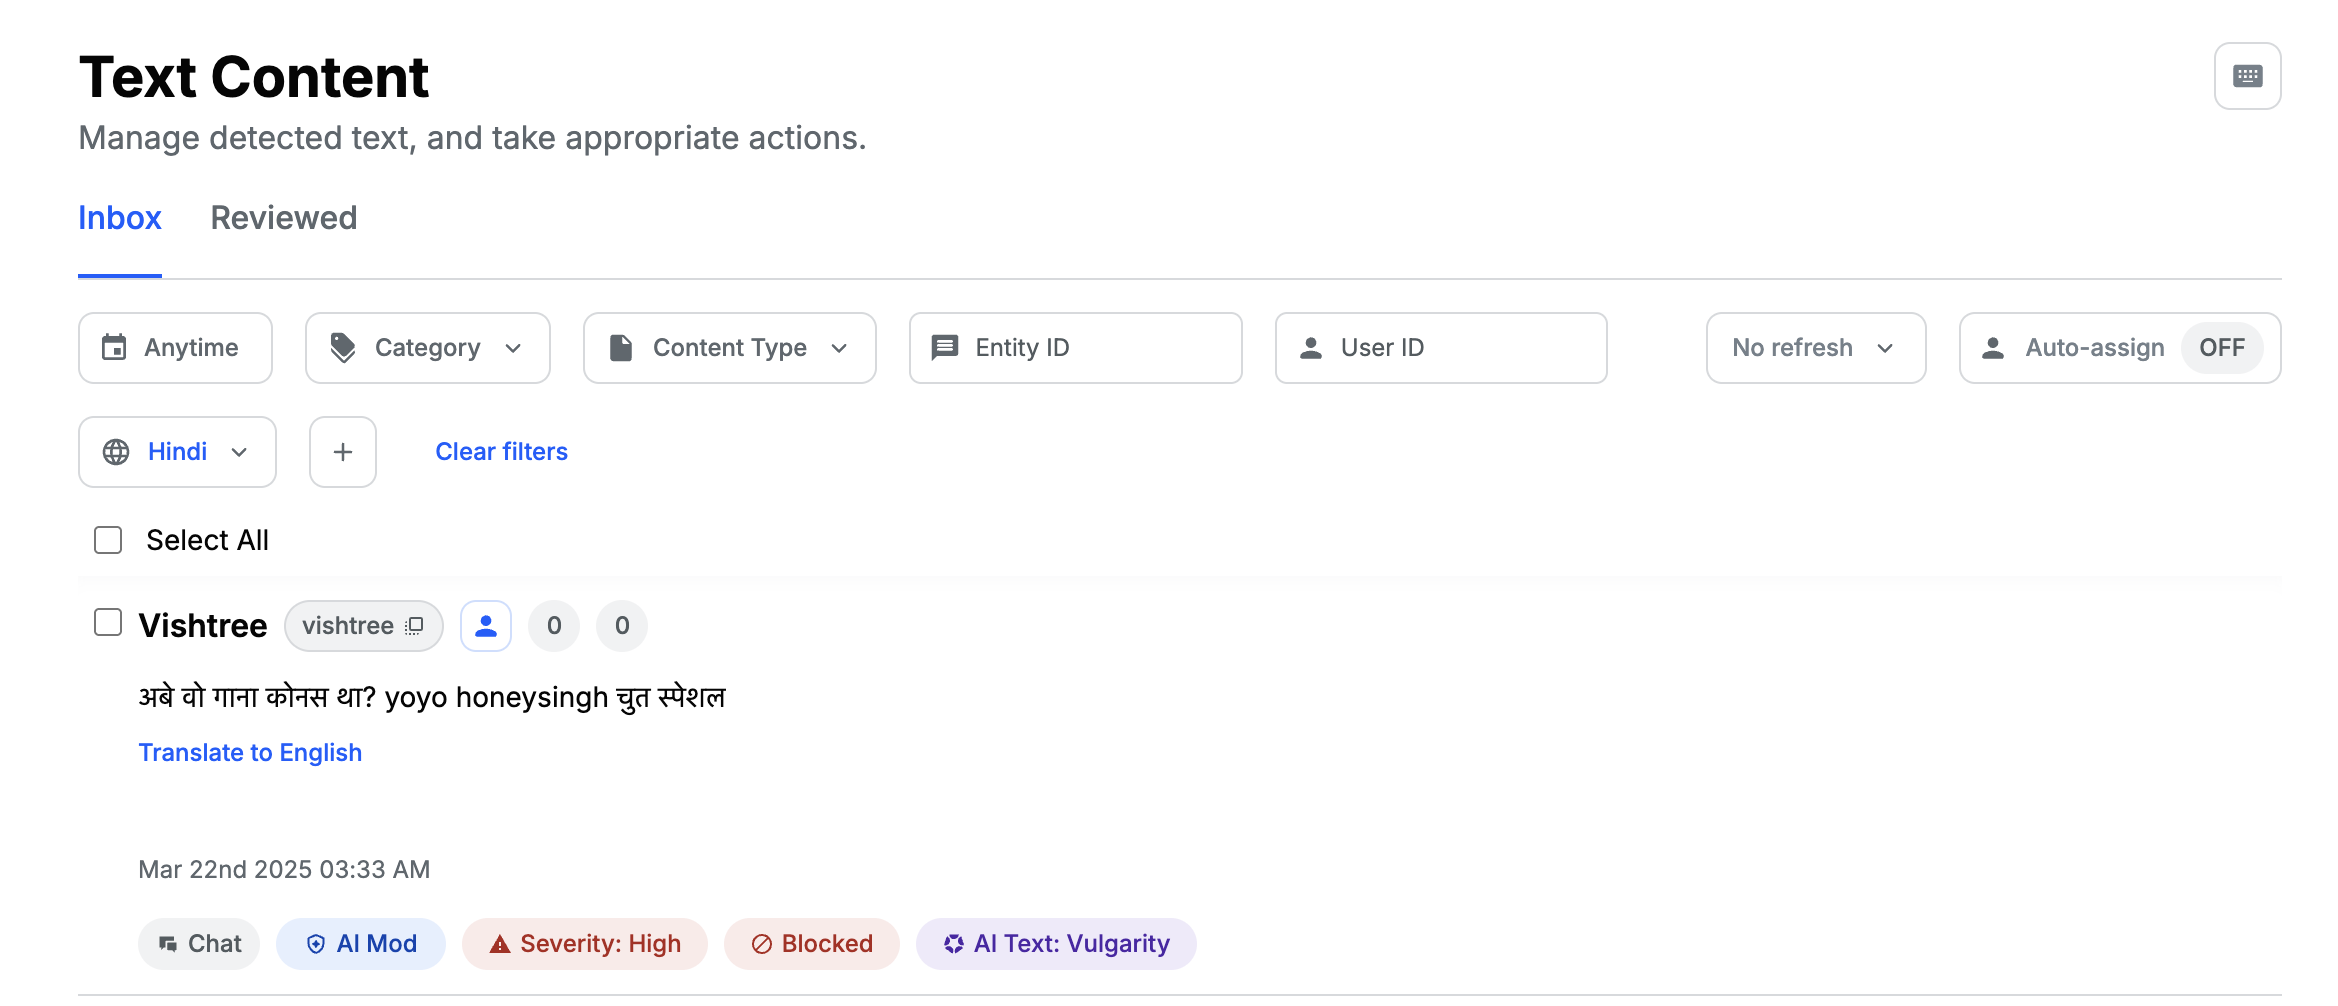The width and height of the screenshot is (2338, 1006).
Task: Toggle the Auto-assign OFF switch
Action: tap(2221, 348)
